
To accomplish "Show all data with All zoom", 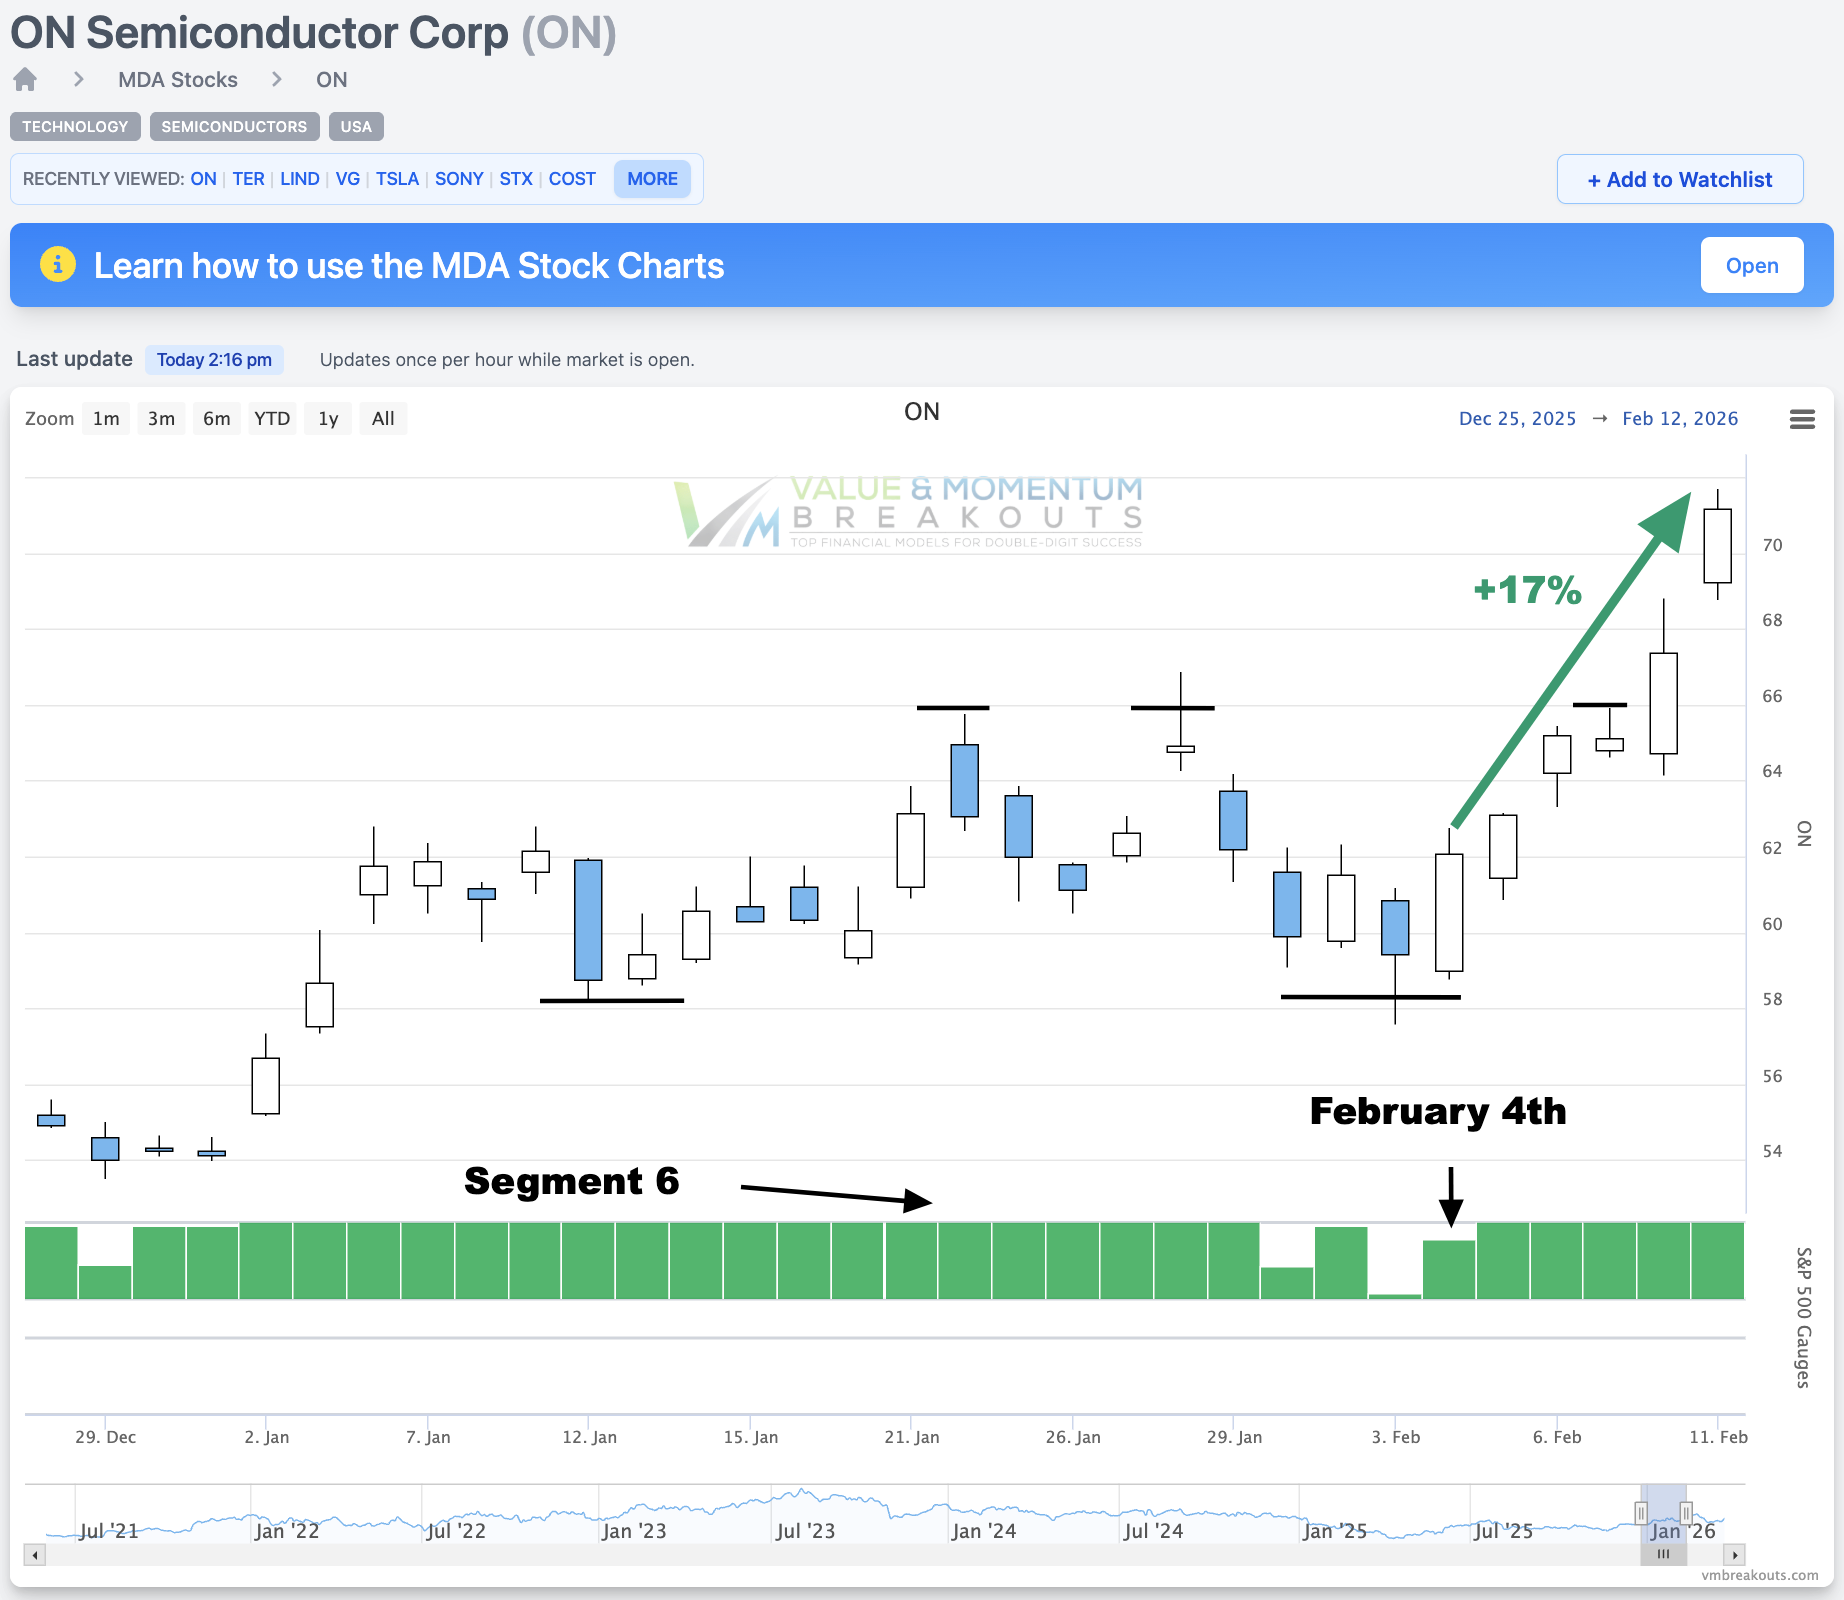I will pos(383,419).
